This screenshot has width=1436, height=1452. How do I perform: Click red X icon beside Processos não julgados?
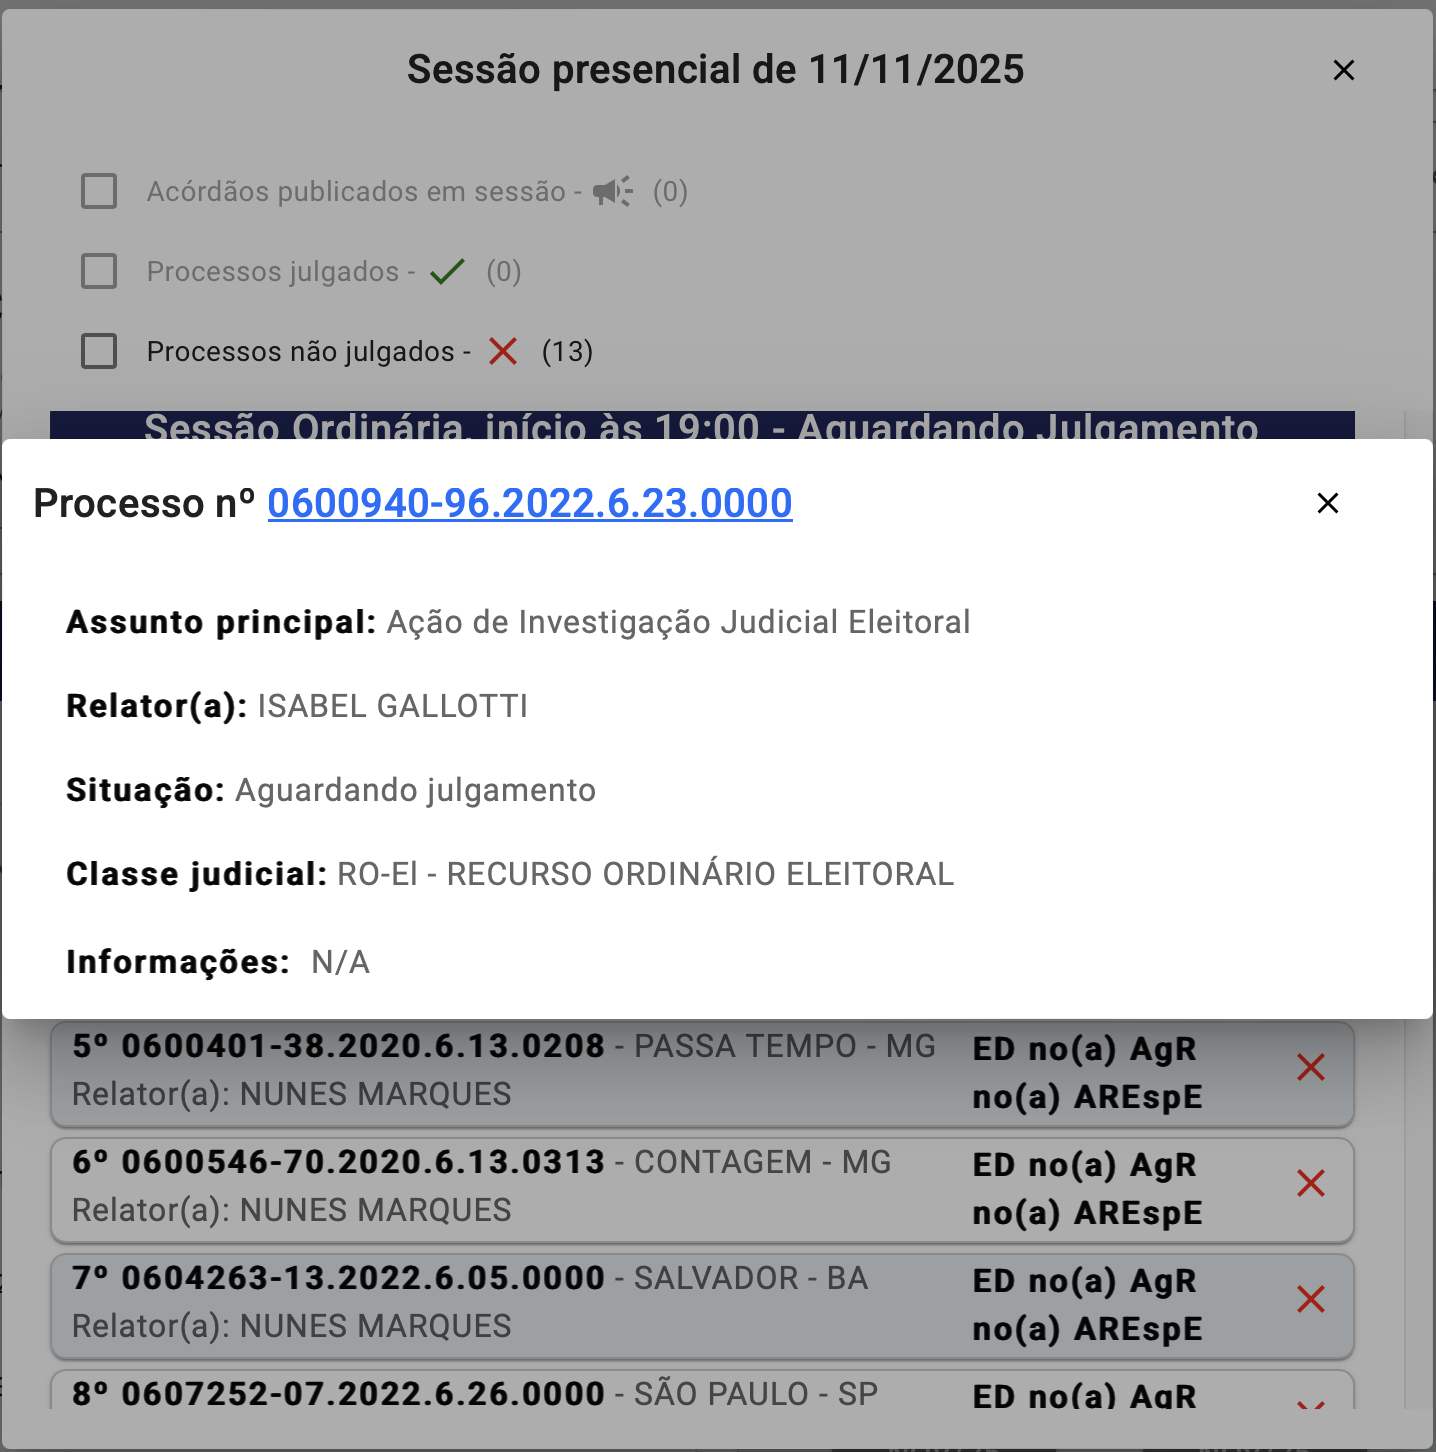point(503,351)
